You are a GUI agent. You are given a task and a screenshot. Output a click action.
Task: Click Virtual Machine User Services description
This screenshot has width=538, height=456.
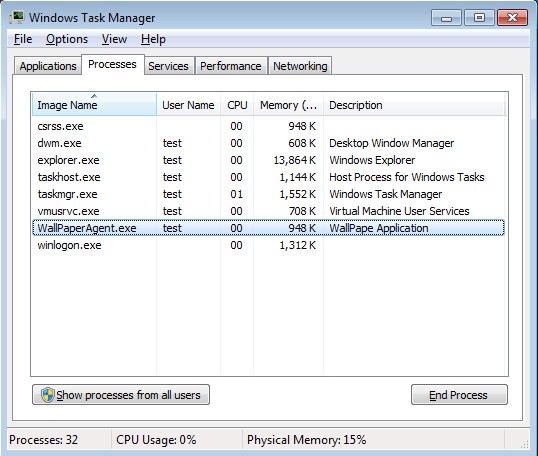(x=399, y=211)
